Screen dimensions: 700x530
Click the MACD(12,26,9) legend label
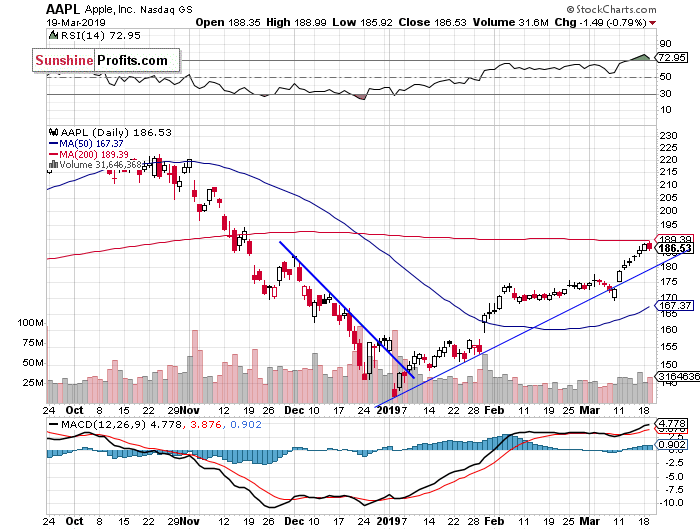point(103,424)
